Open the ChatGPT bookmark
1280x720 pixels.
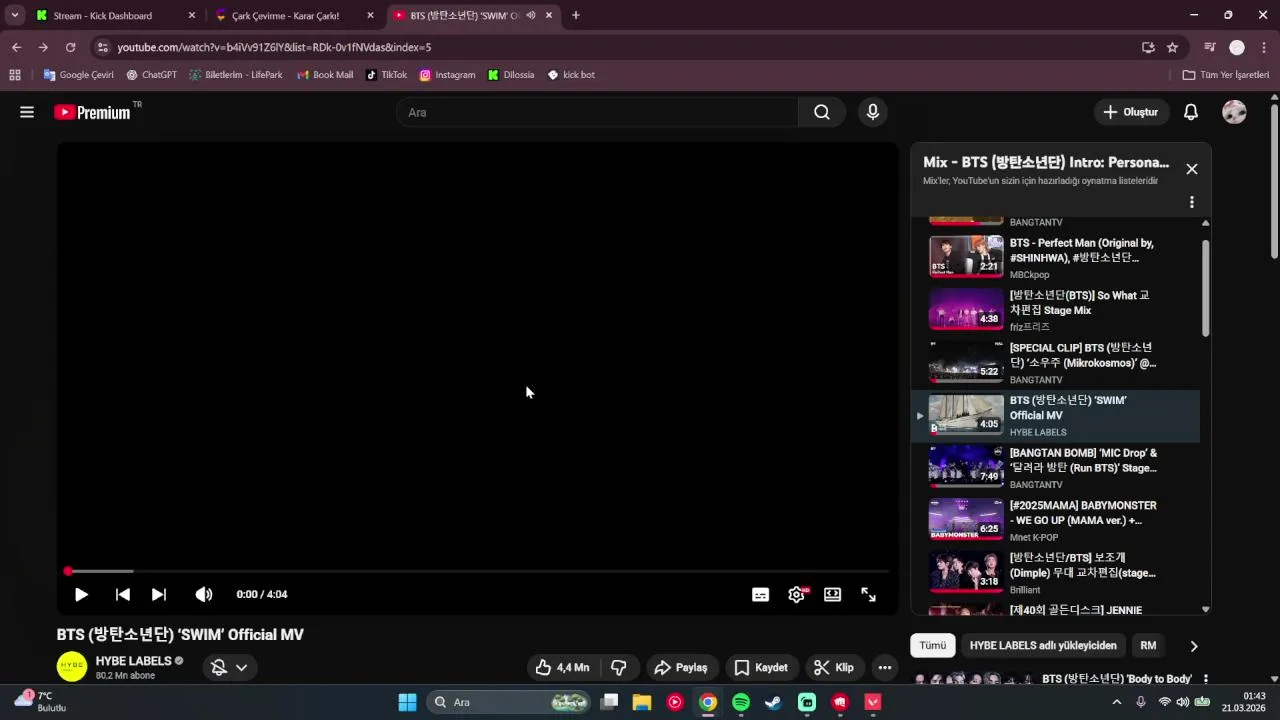152,75
